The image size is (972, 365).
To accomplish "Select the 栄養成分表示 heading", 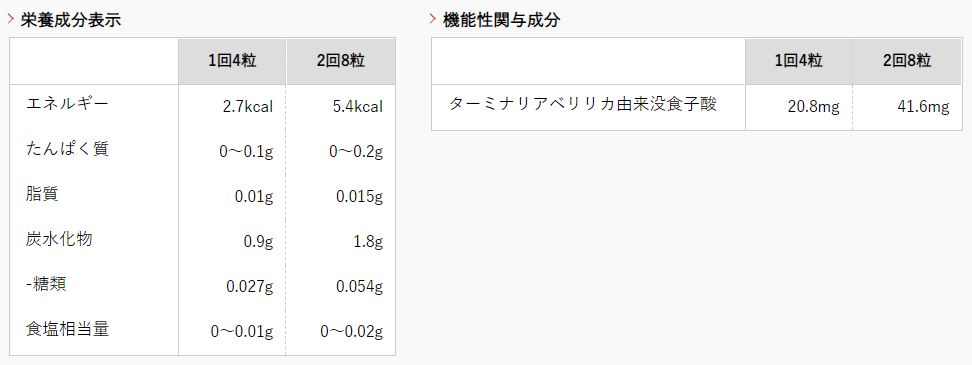I will [71, 20].
